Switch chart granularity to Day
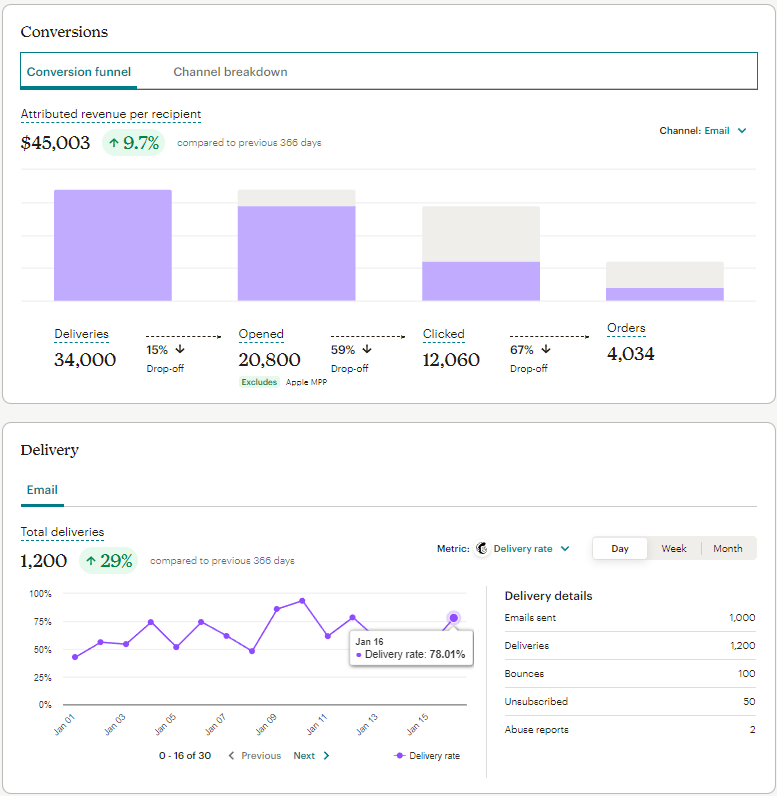Viewport: 777px width, 796px height. (x=620, y=548)
